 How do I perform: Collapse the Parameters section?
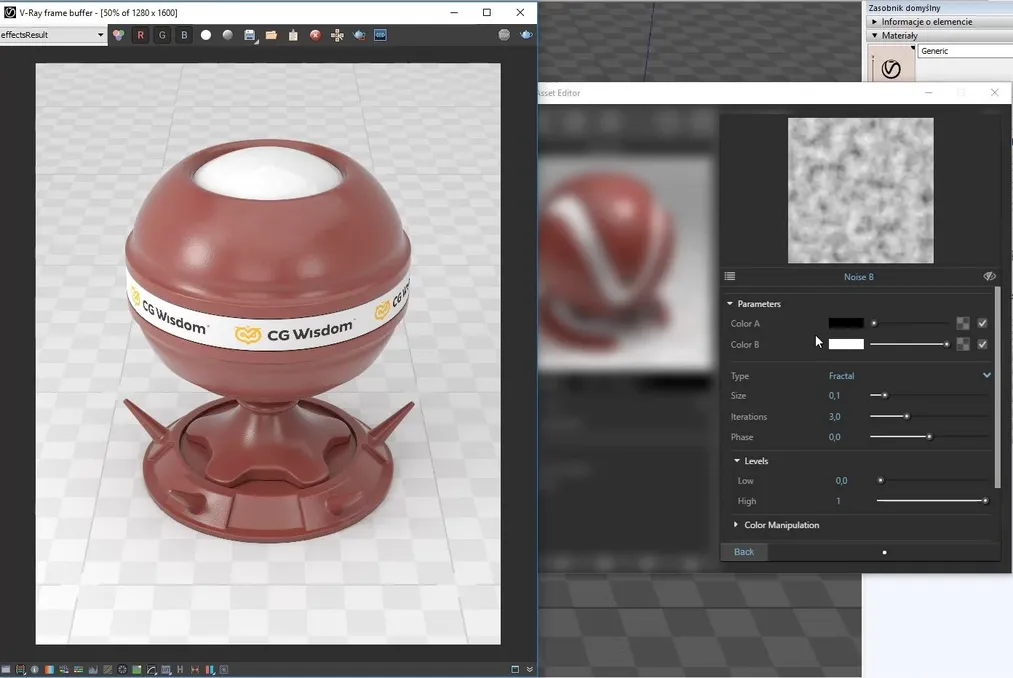pyautogui.click(x=730, y=303)
